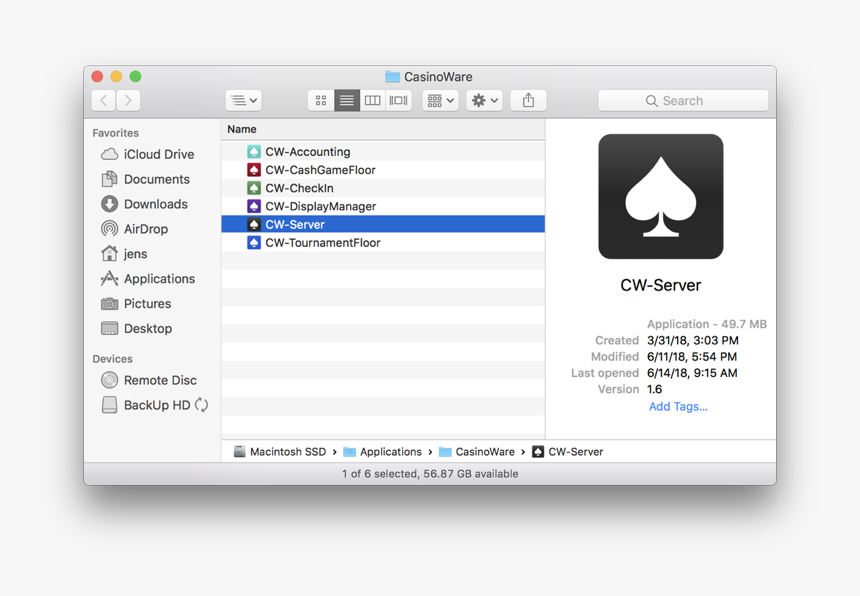
Task: Click the Documents sidebar icon
Action: coord(110,179)
